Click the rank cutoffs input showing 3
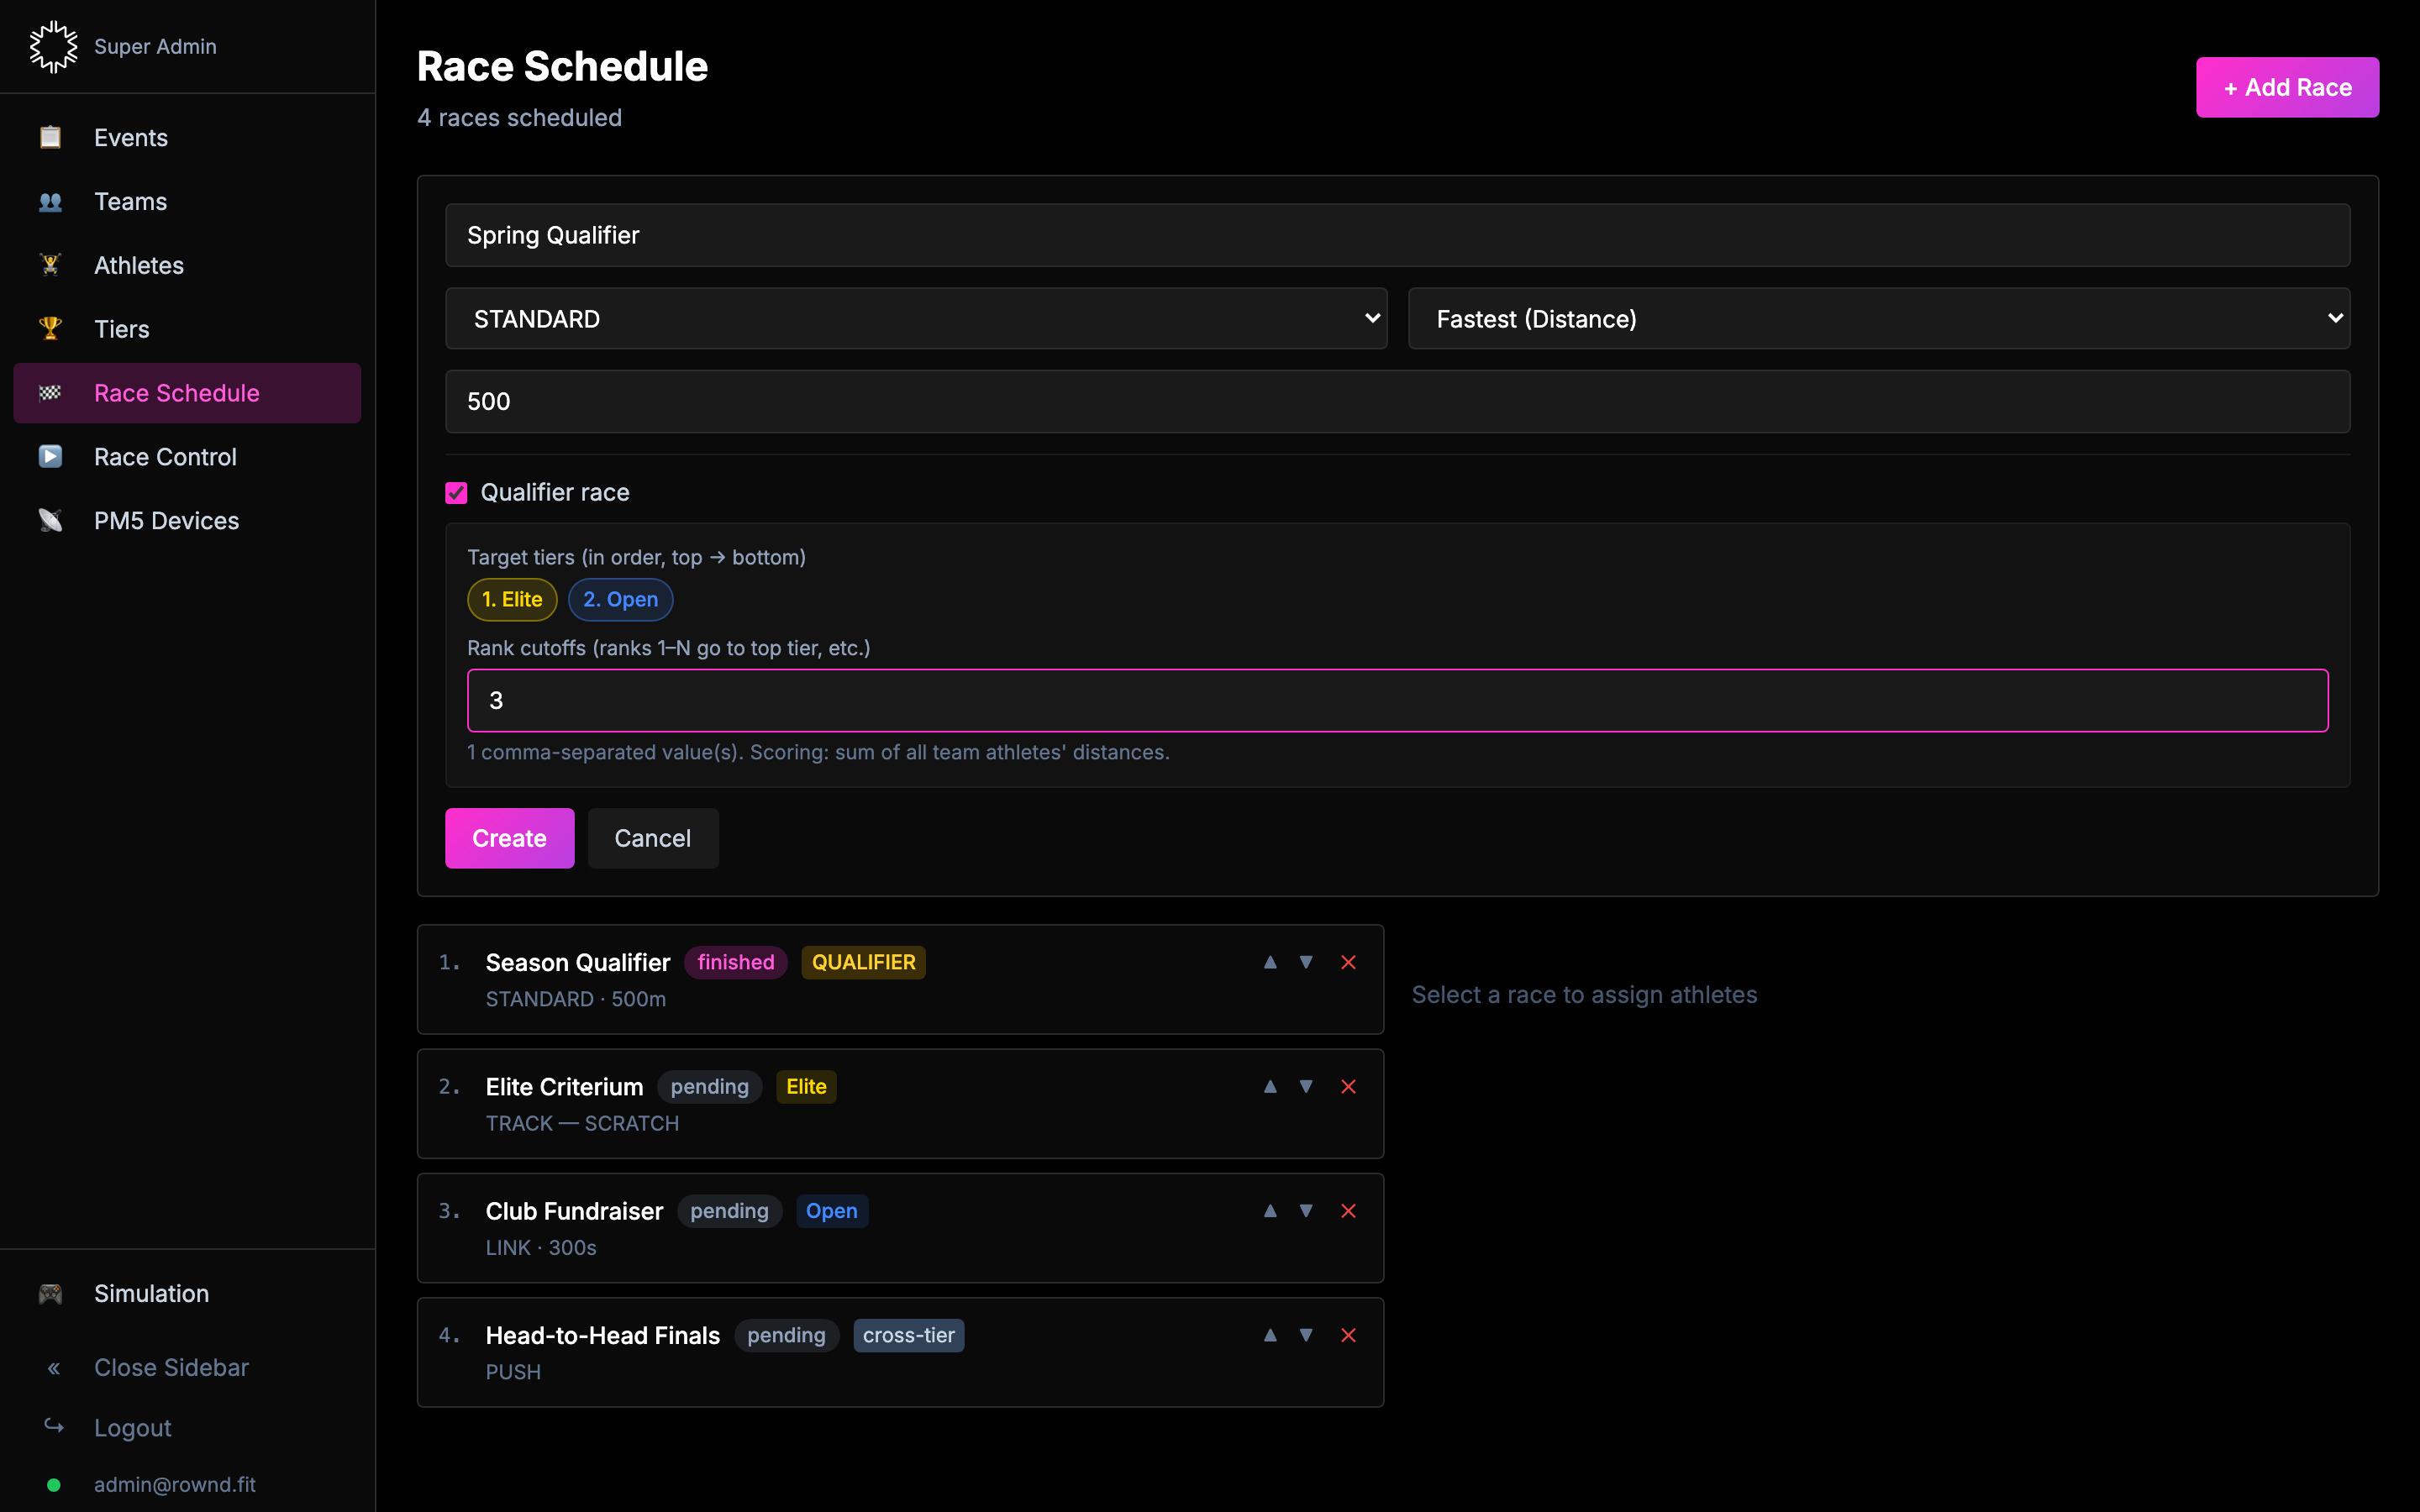 click(1398, 700)
